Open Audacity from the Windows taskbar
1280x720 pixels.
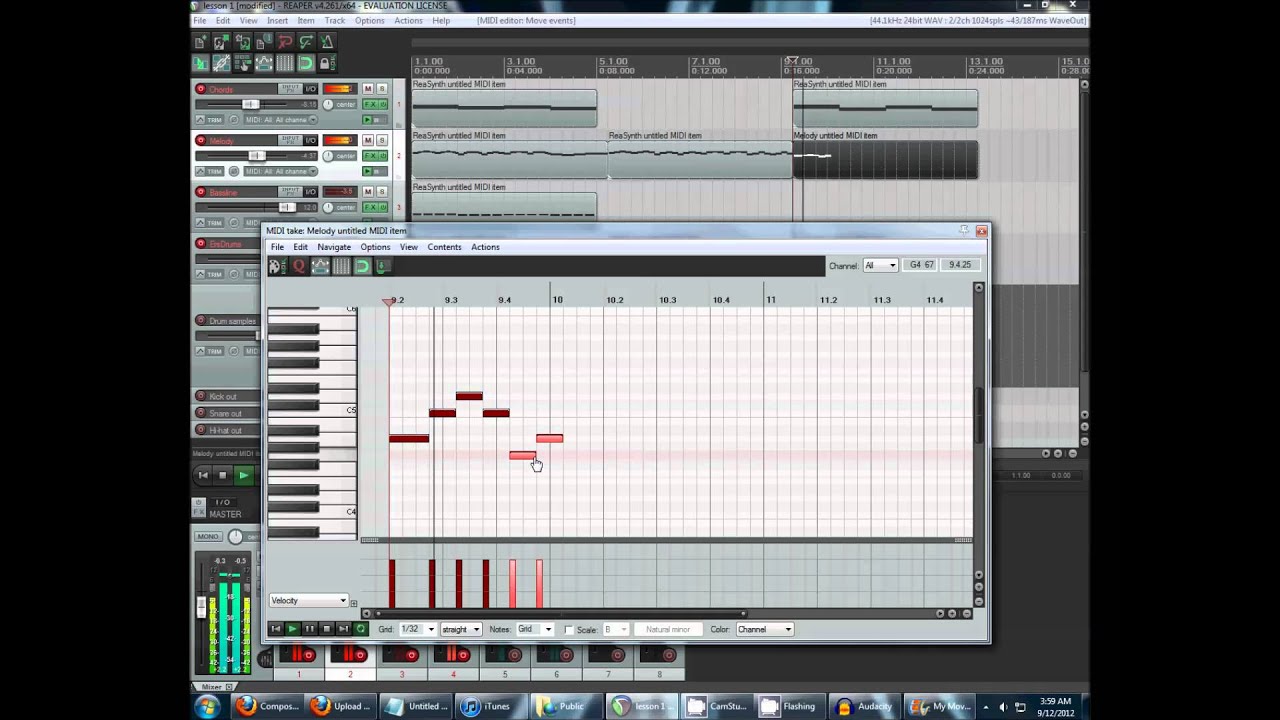[x=864, y=706]
